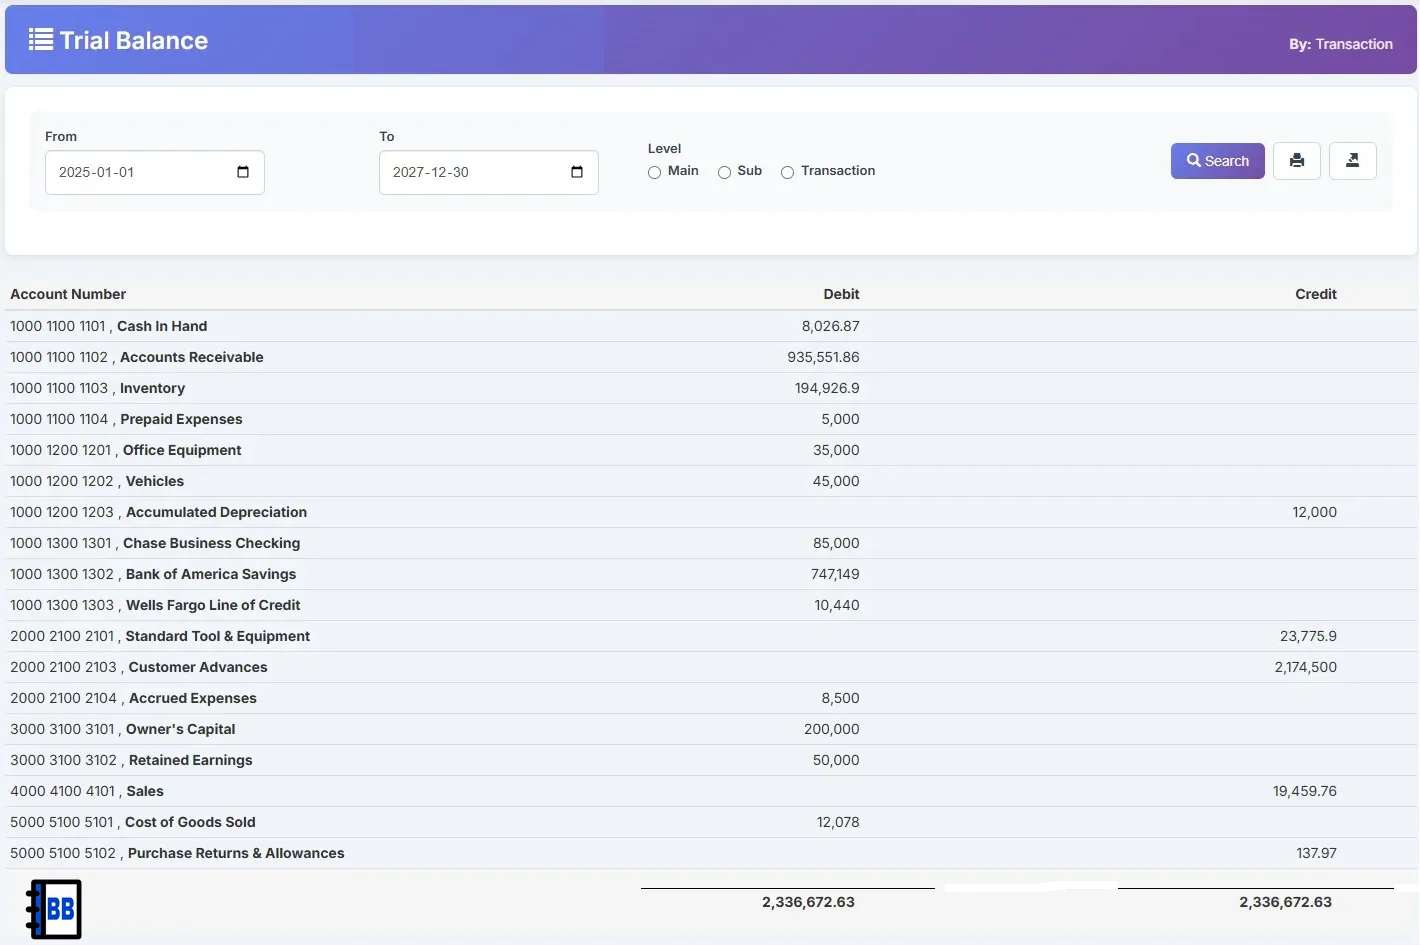Click the Trial Balance page title
This screenshot has width=1420, height=945.
coord(134,40)
